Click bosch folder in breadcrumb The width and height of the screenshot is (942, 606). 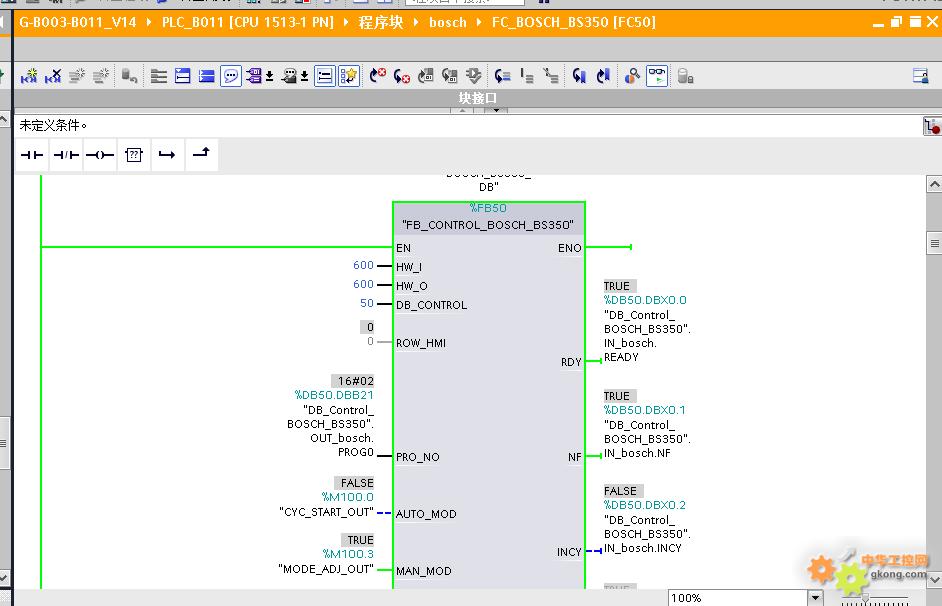[x=448, y=22]
